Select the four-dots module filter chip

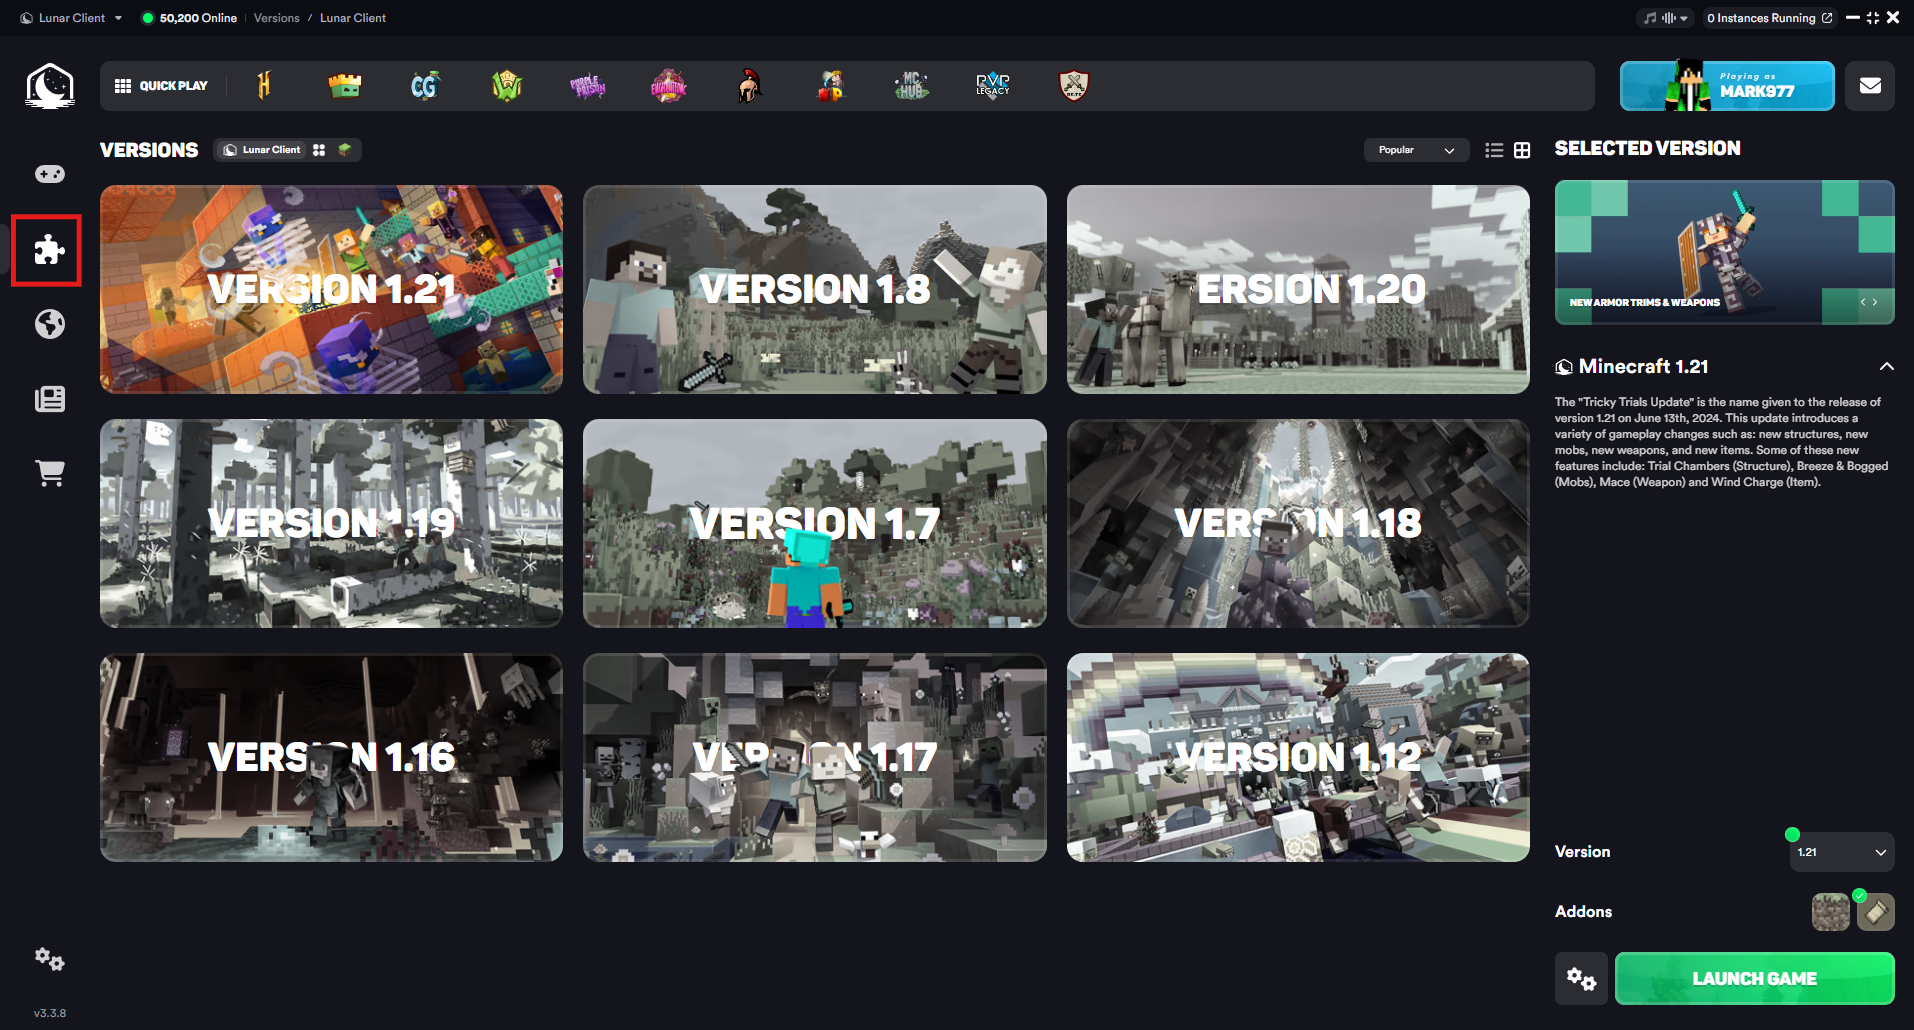pos(319,150)
